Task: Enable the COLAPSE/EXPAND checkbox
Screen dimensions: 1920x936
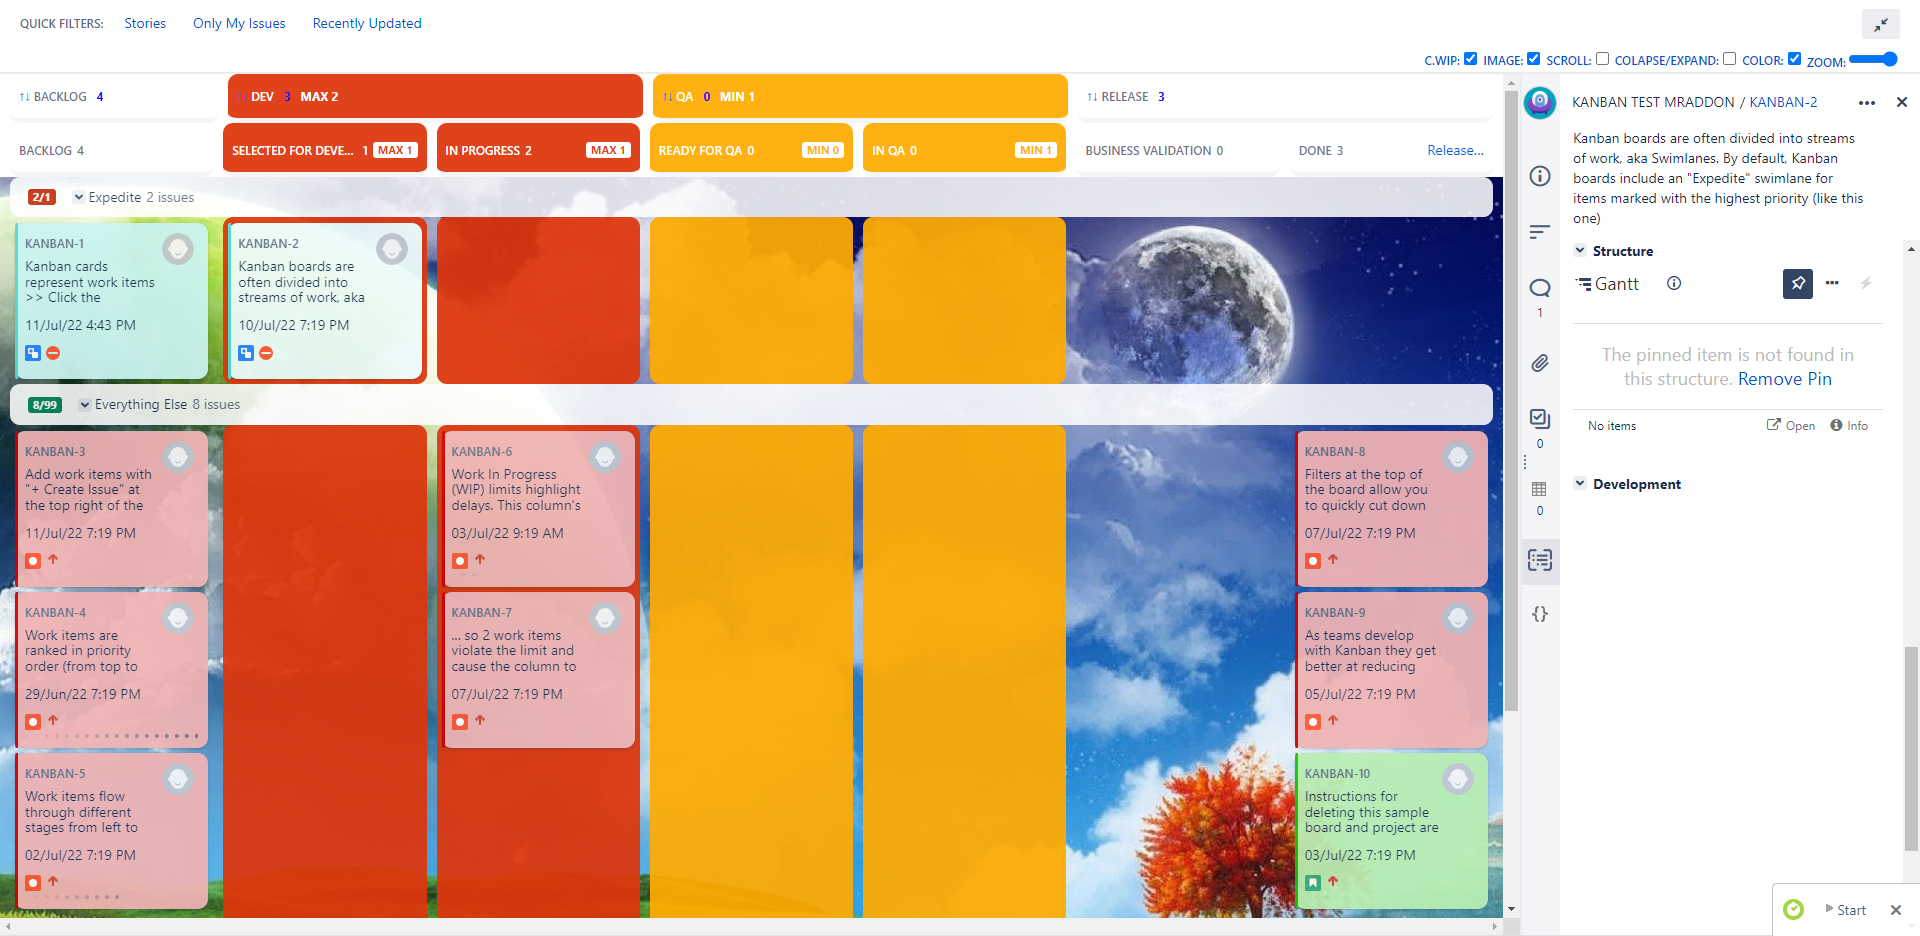Action: coord(1729,59)
